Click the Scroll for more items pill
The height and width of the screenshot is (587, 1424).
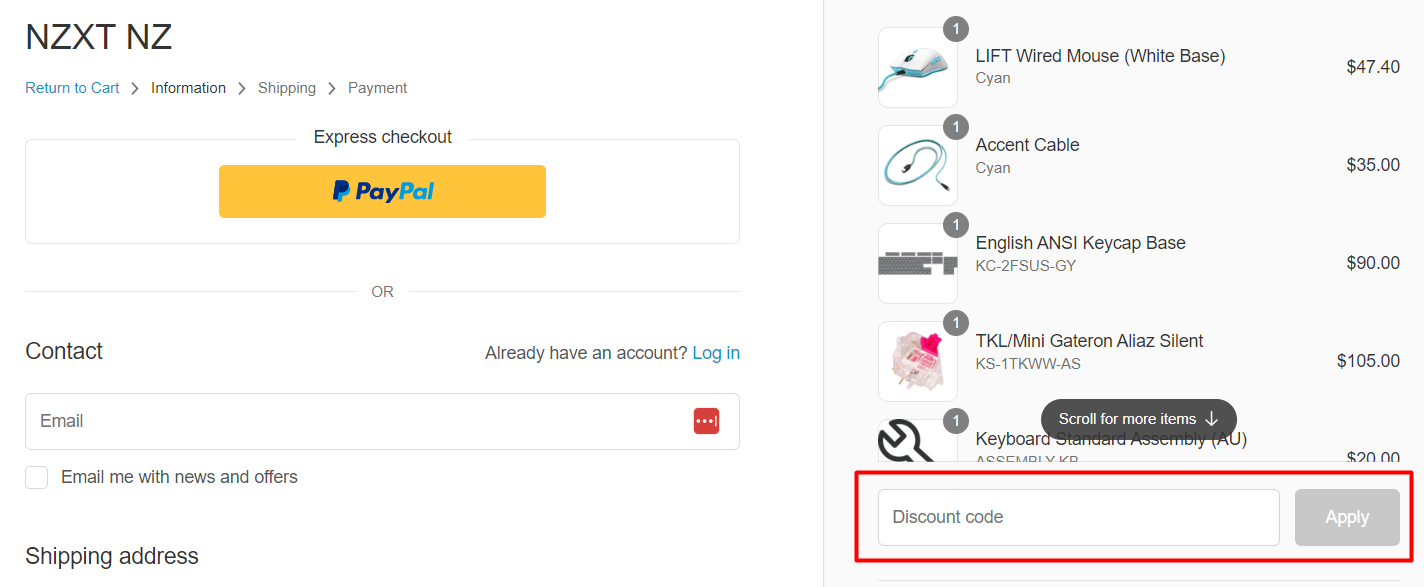coord(1138,419)
